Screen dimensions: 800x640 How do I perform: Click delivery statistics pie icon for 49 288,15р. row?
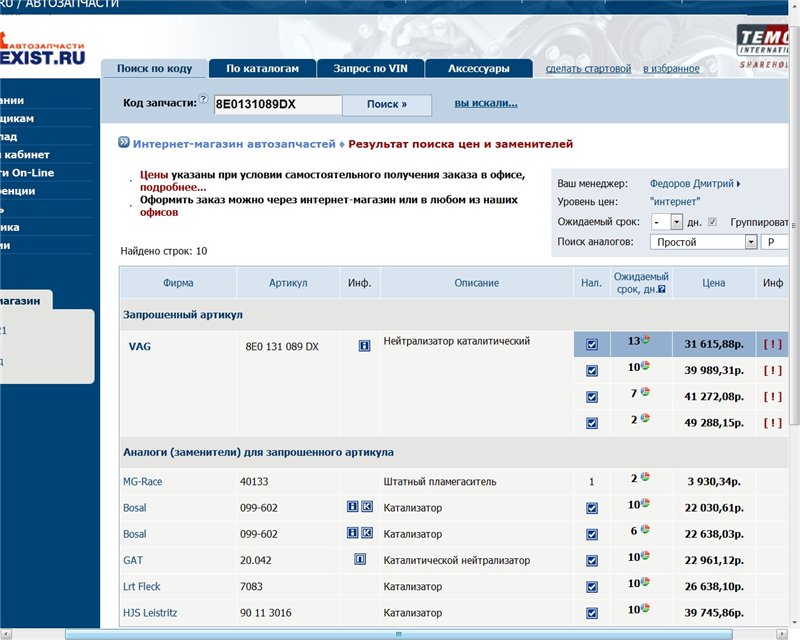pos(645,418)
